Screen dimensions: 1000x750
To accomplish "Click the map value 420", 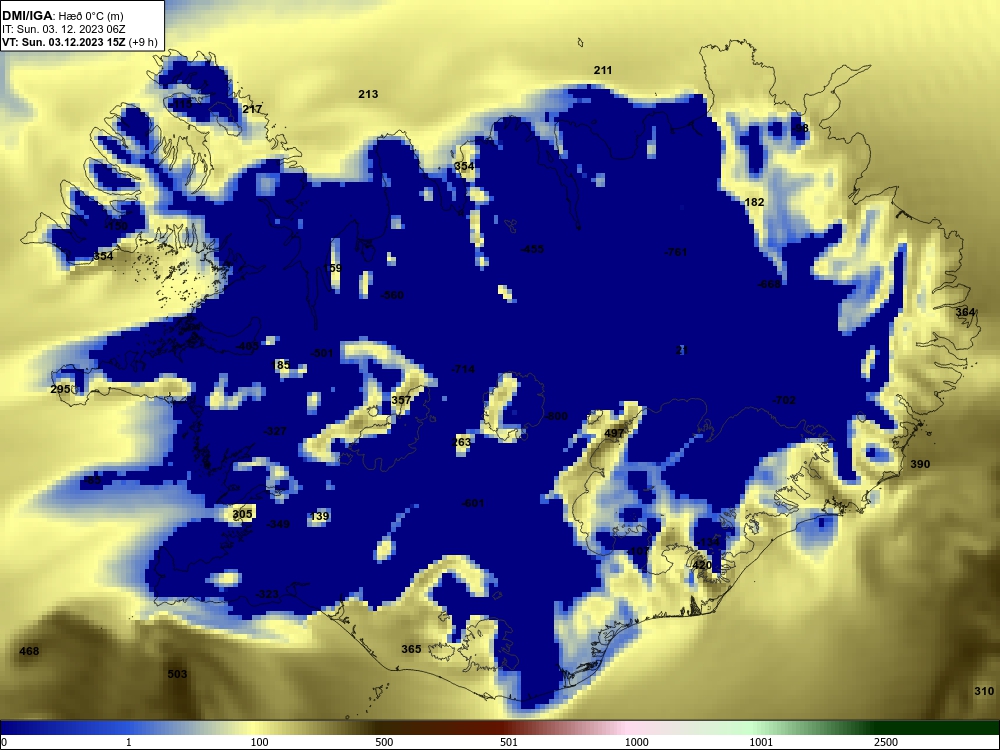I will pyautogui.click(x=702, y=564).
